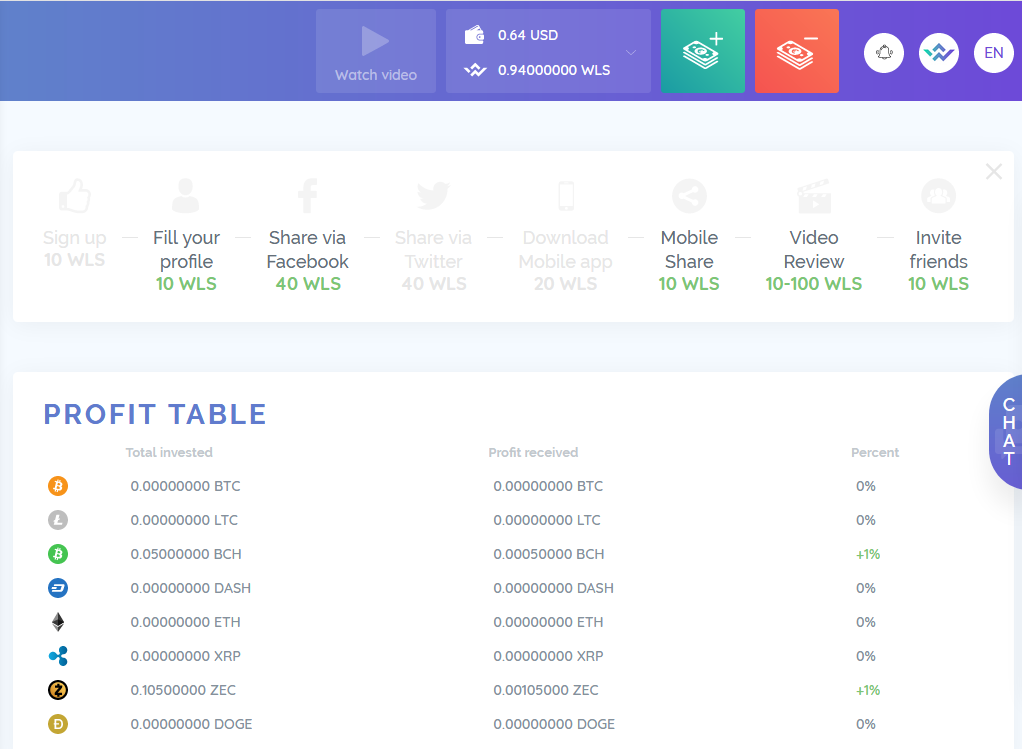The width and height of the screenshot is (1022, 749).
Task: Click the +1% percent in BCH row
Action: pyautogui.click(x=868, y=554)
